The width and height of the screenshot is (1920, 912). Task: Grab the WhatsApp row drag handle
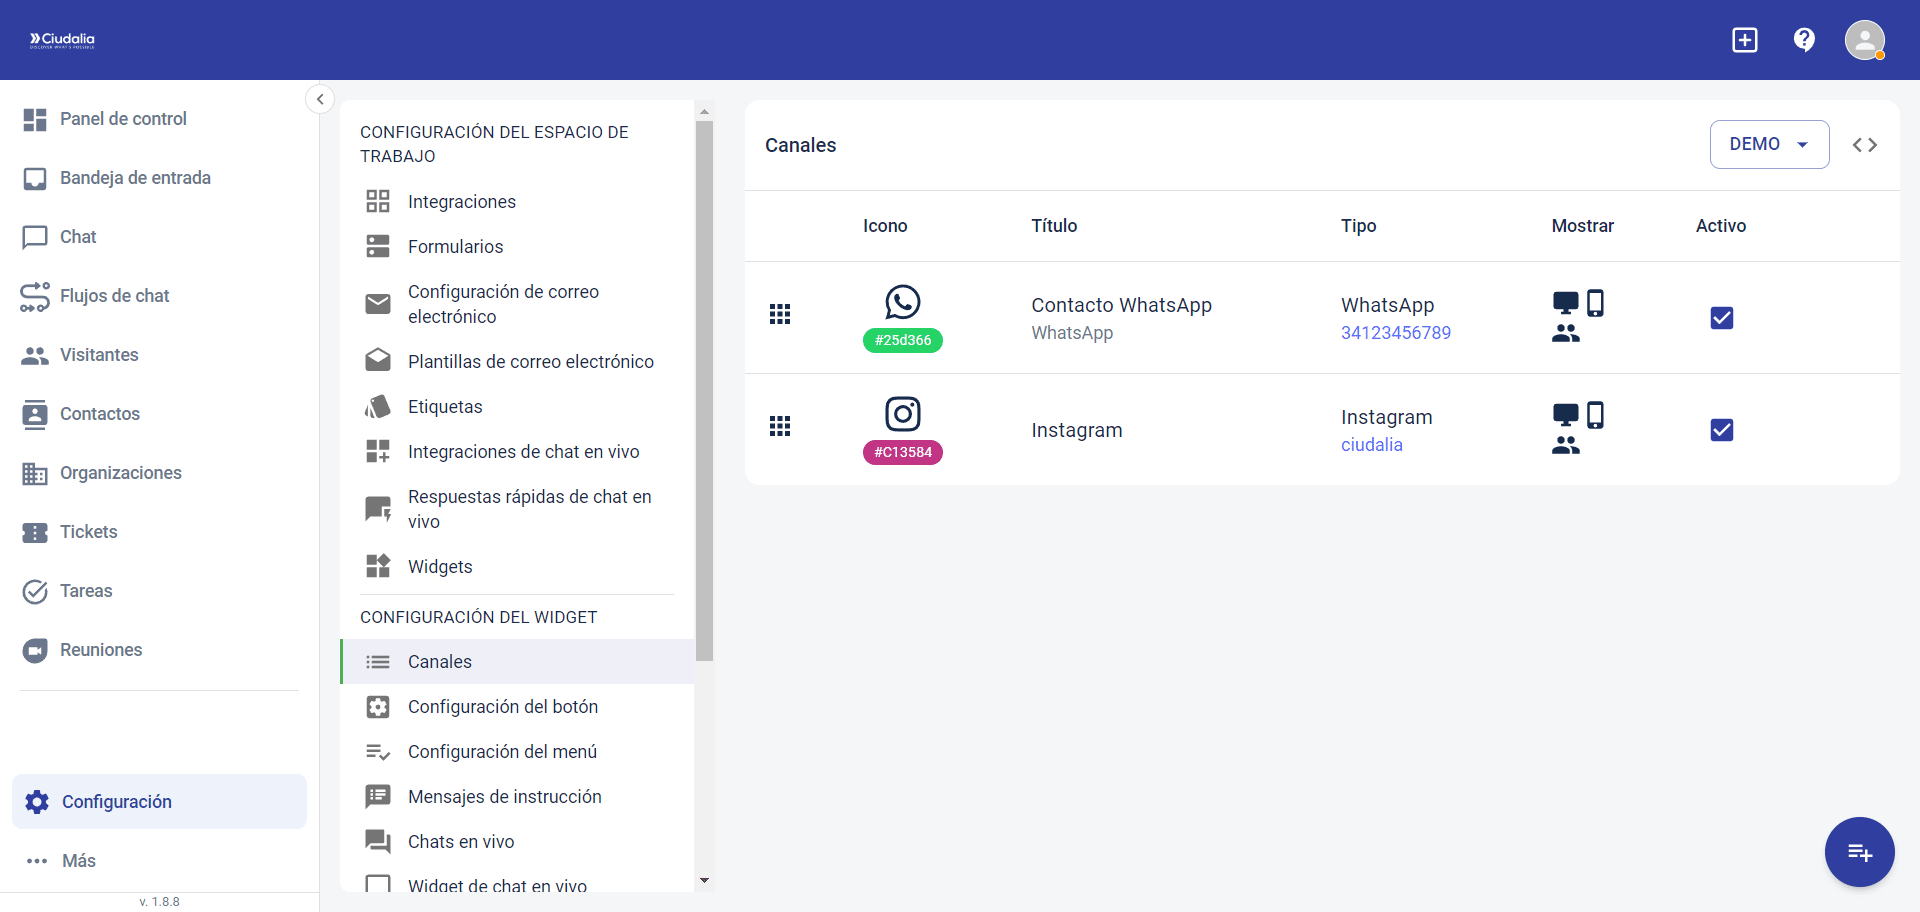pos(780,315)
